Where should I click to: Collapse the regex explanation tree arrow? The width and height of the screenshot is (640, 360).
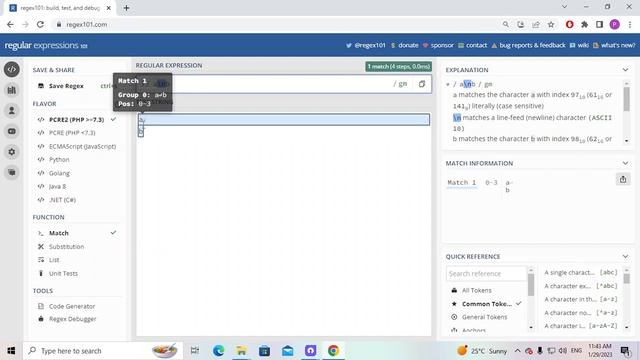point(448,84)
